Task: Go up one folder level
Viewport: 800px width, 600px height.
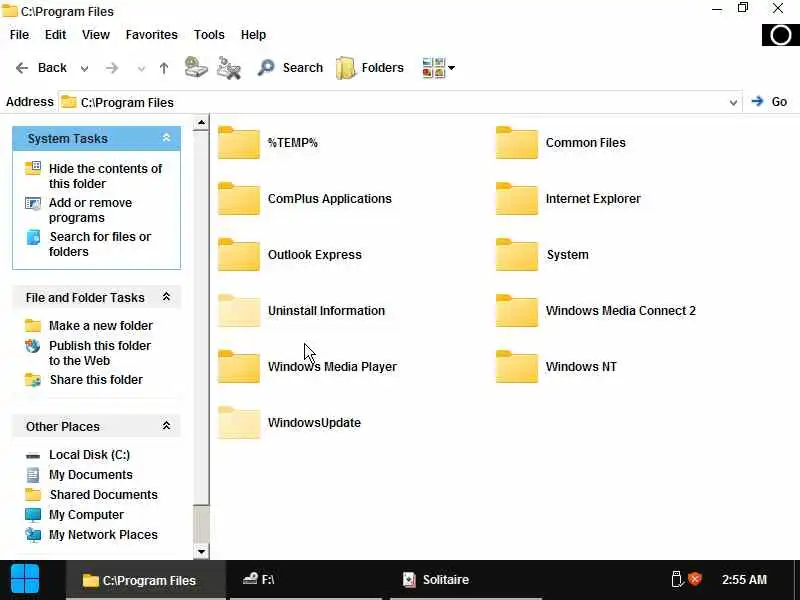Action: [x=164, y=68]
